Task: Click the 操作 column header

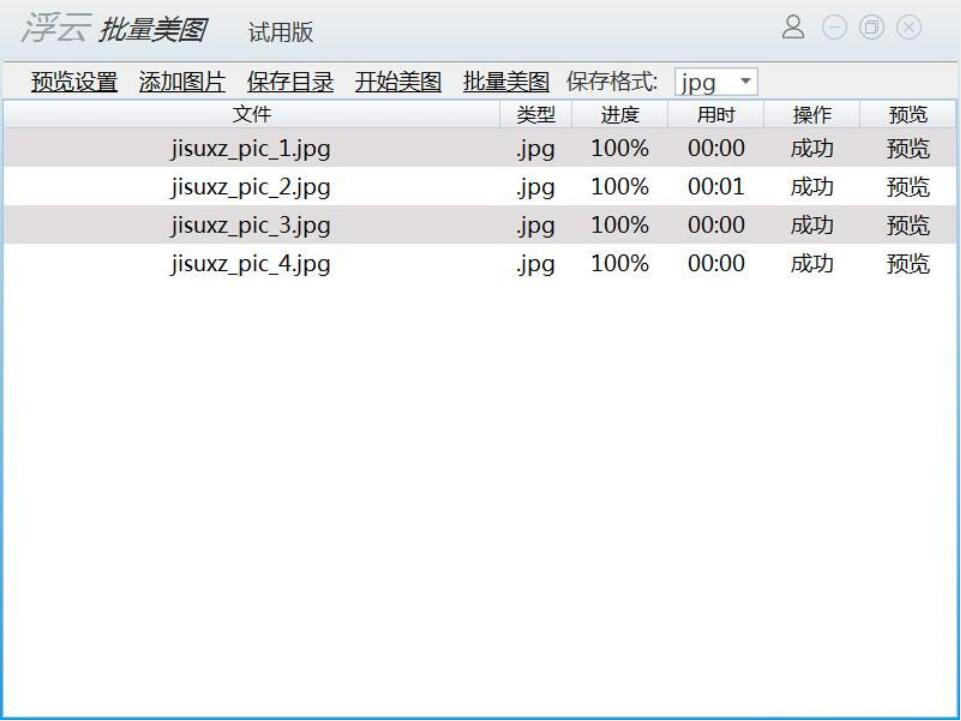Action: (x=812, y=115)
